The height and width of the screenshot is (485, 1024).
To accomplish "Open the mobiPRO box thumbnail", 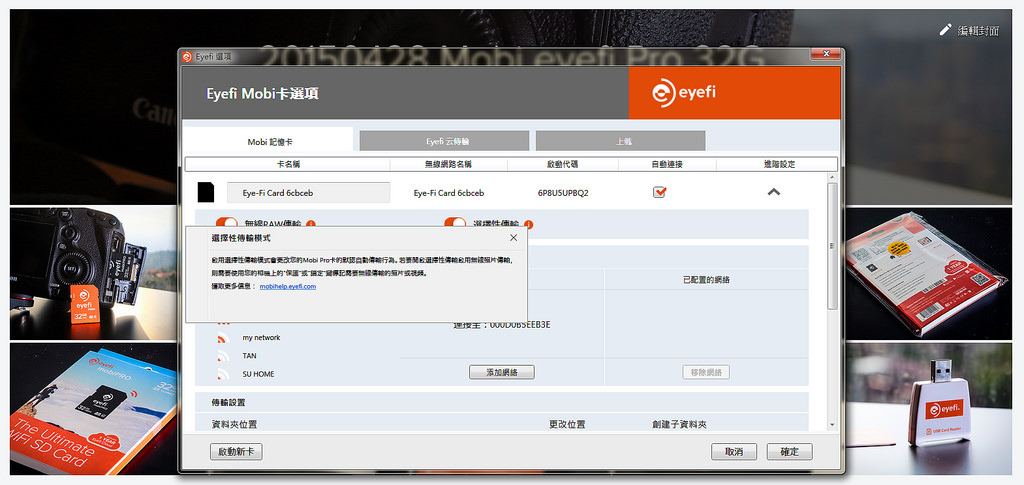I will click(x=93, y=409).
